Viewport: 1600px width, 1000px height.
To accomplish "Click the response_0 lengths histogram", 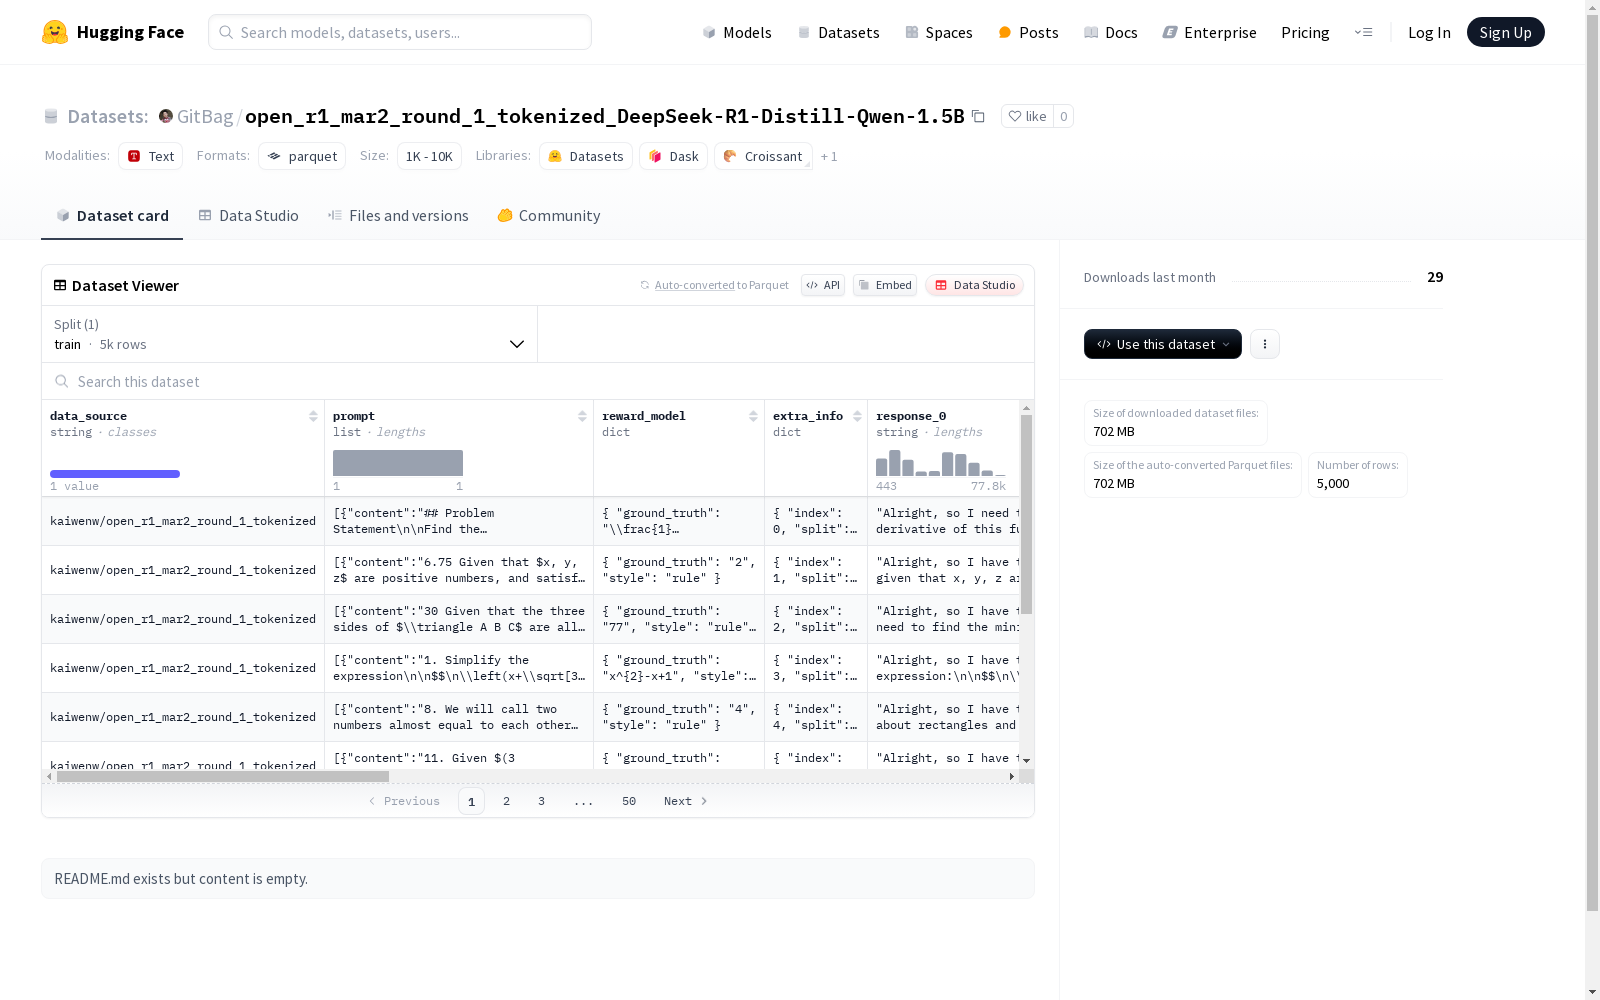I will [941, 463].
